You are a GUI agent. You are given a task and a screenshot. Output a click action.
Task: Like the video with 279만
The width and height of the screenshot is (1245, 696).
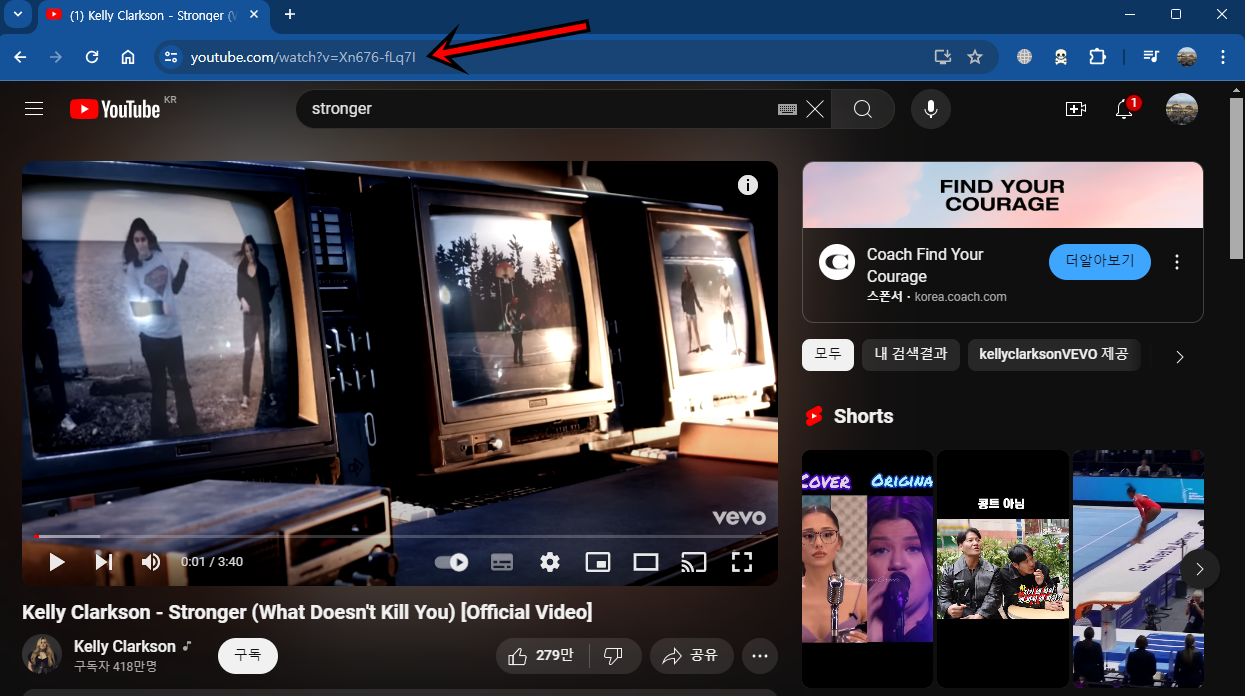pyautogui.click(x=542, y=656)
